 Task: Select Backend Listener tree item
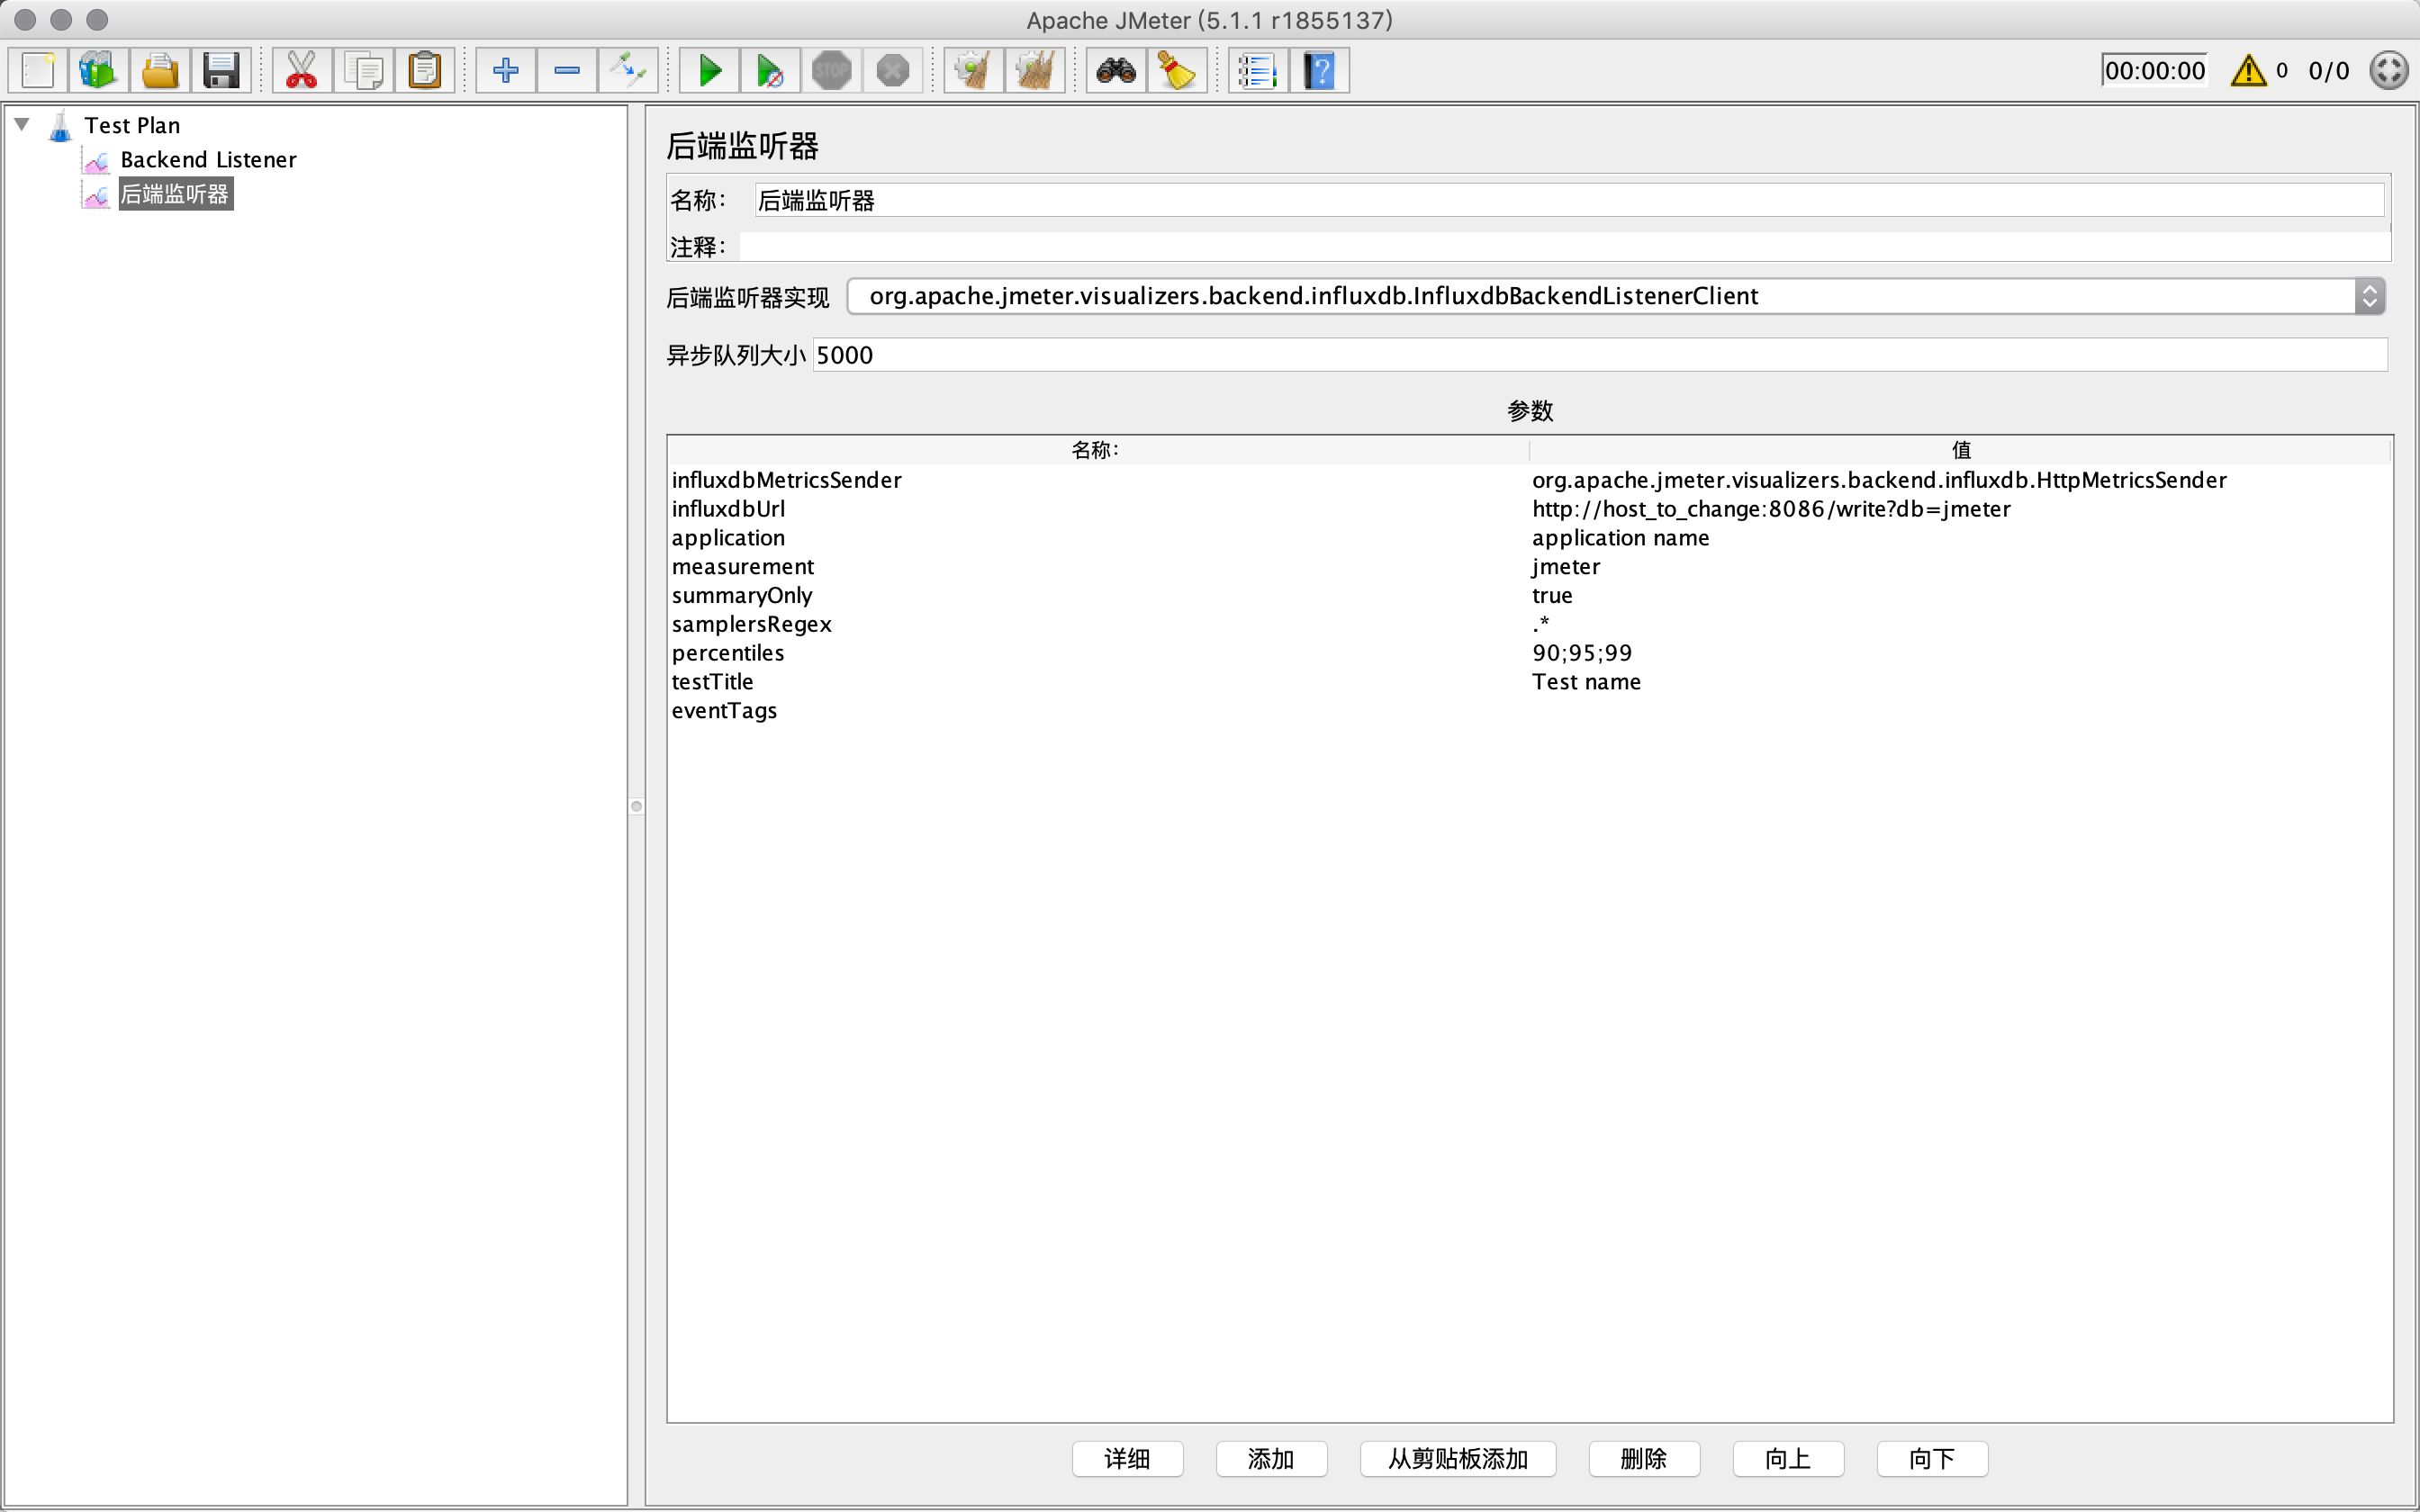click(208, 159)
